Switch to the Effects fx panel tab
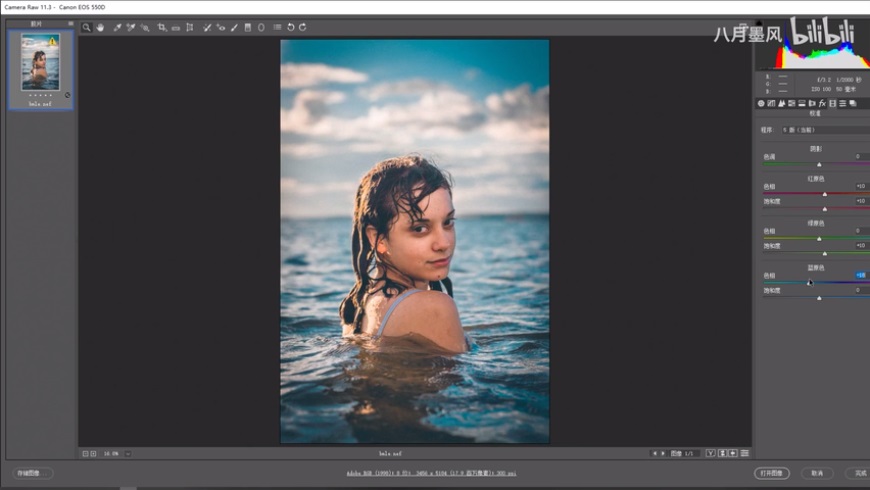This screenshot has height=490, width=870. pyautogui.click(x=822, y=103)
